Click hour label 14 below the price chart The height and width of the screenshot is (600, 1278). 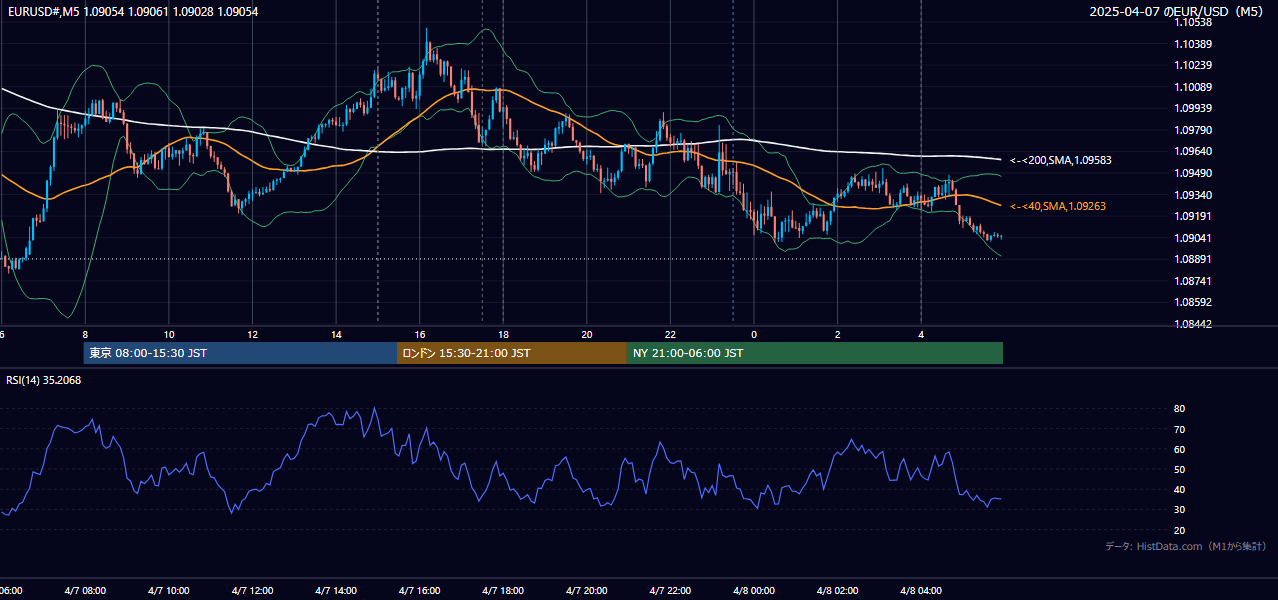(x=336, y=334)
